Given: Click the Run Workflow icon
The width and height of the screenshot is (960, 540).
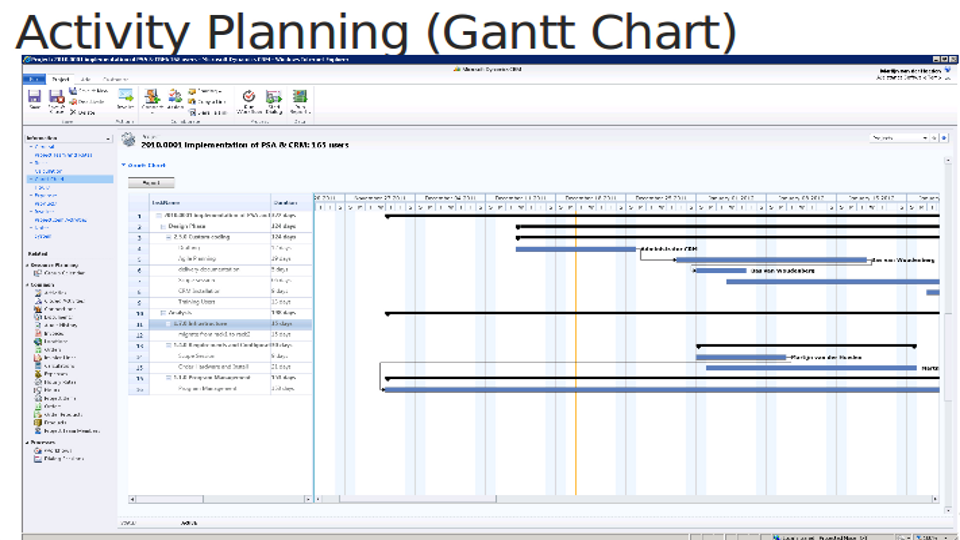Looking at the screenshot, I should pos(248,98).
